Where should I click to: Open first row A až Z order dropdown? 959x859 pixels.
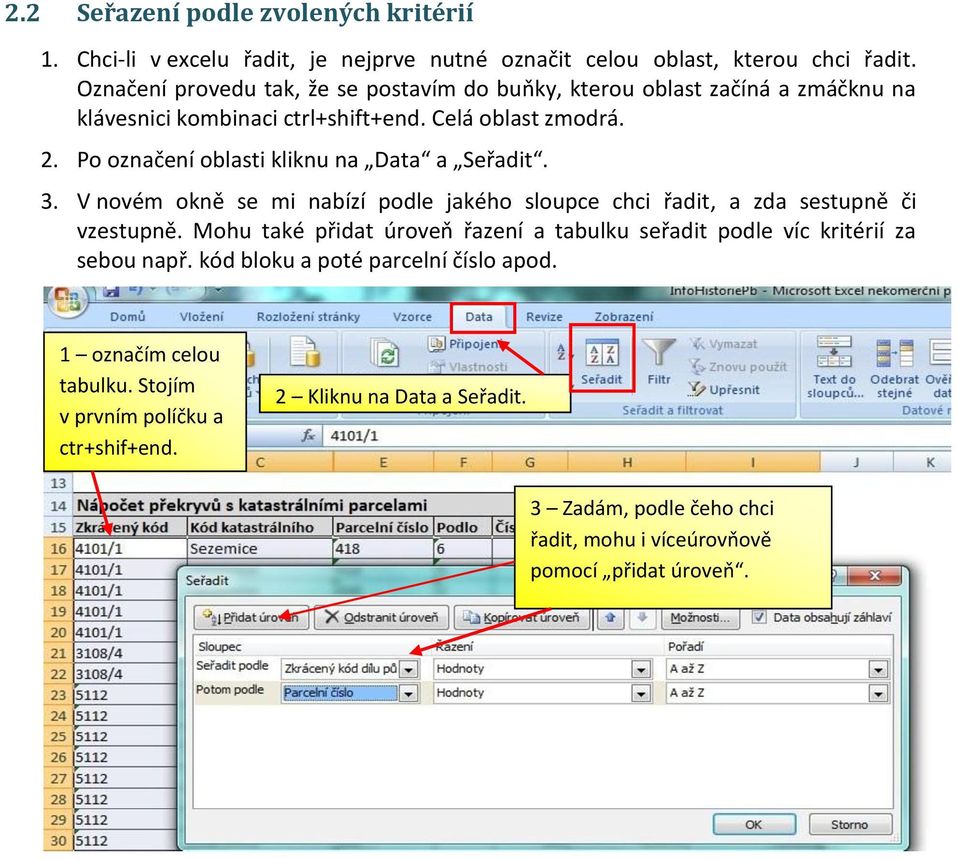click(x=878, y=669)
